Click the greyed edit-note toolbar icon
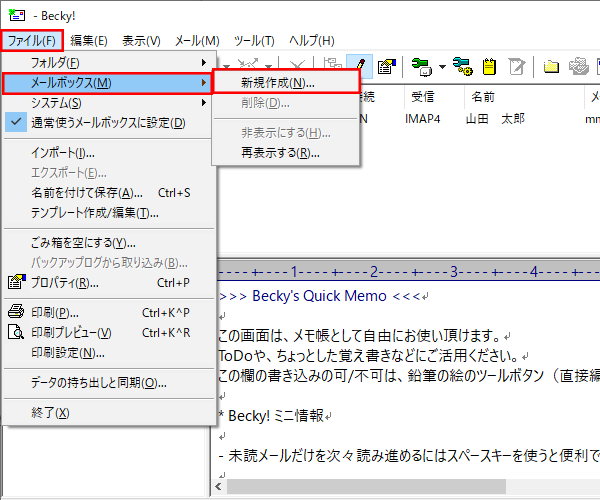 (x=517, y=67)
